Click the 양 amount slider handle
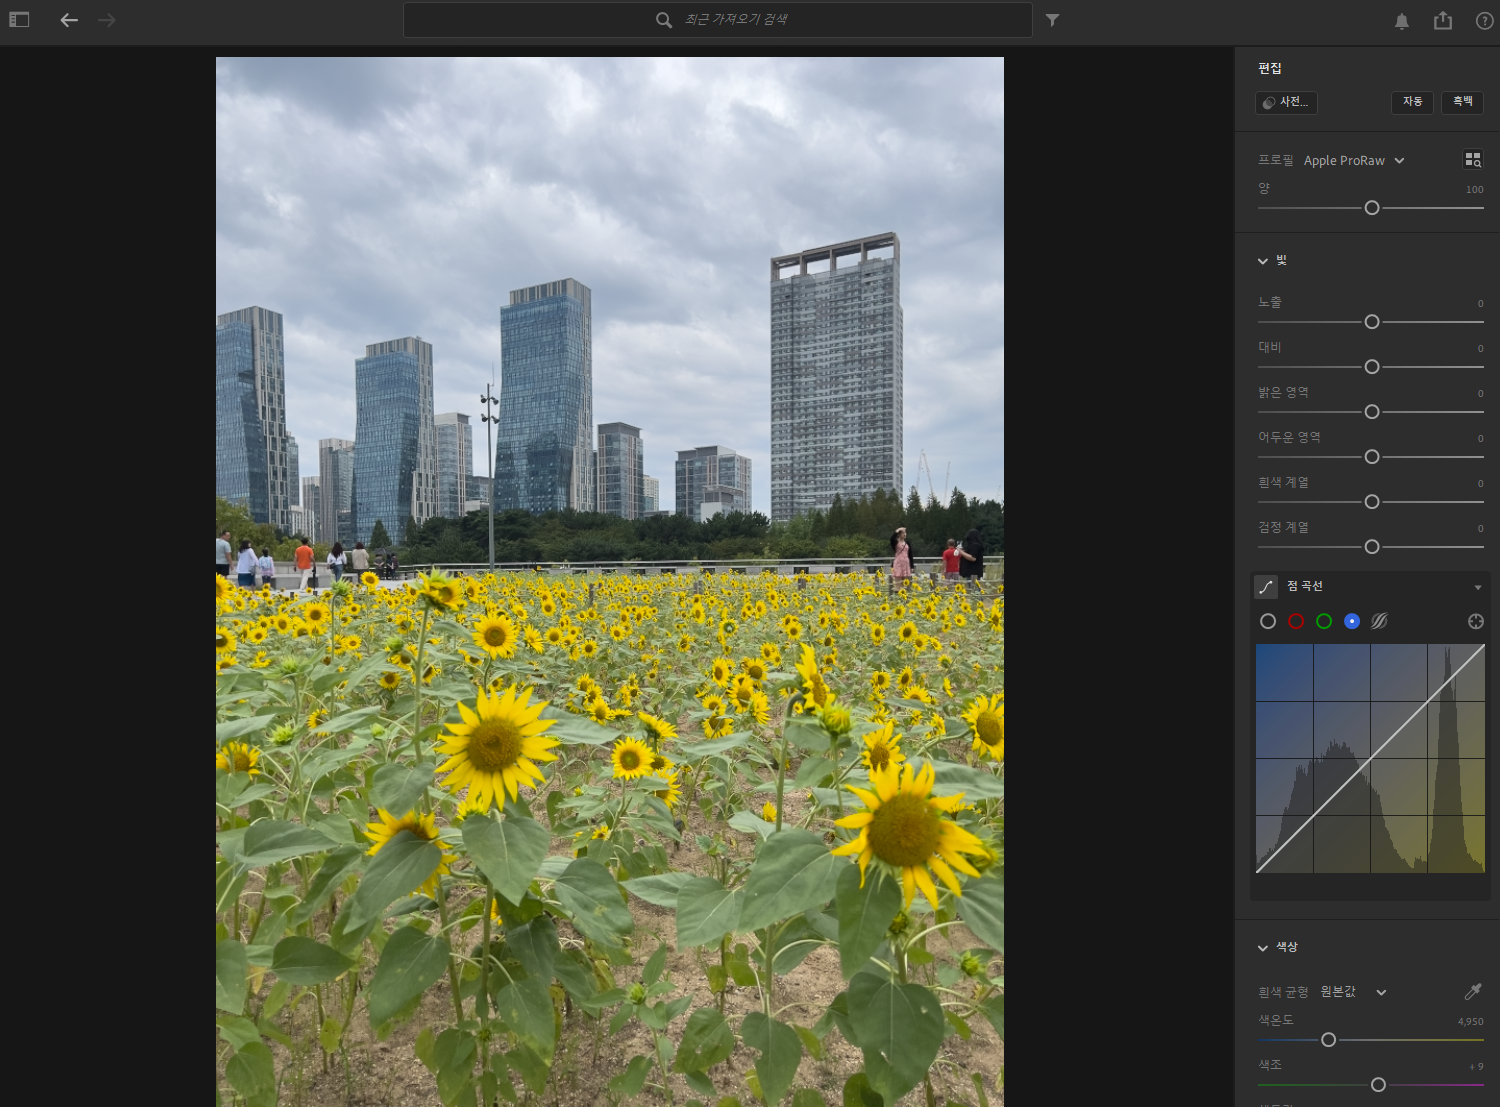The image size is (1500, 1107). [1372, 208]
